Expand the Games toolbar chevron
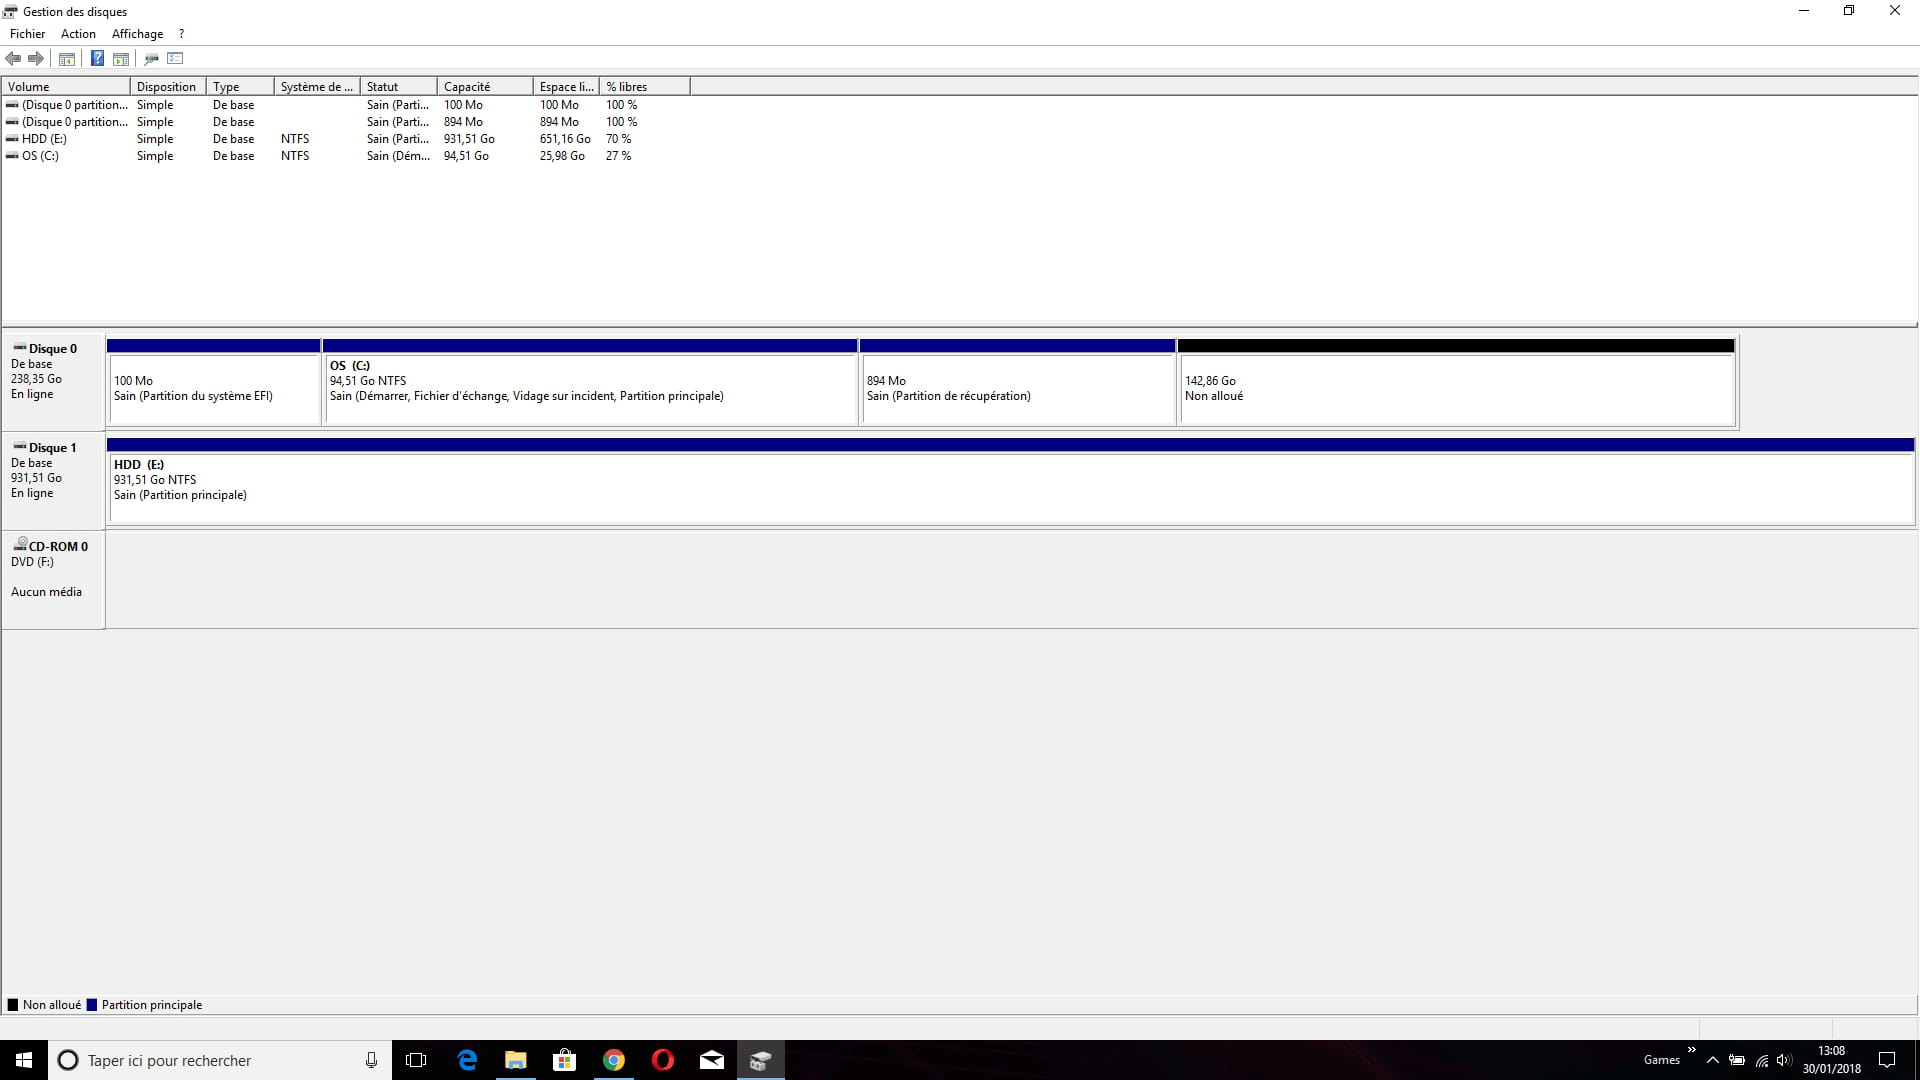This screenshot has height=1080, width=1920. (1691, 1050)
